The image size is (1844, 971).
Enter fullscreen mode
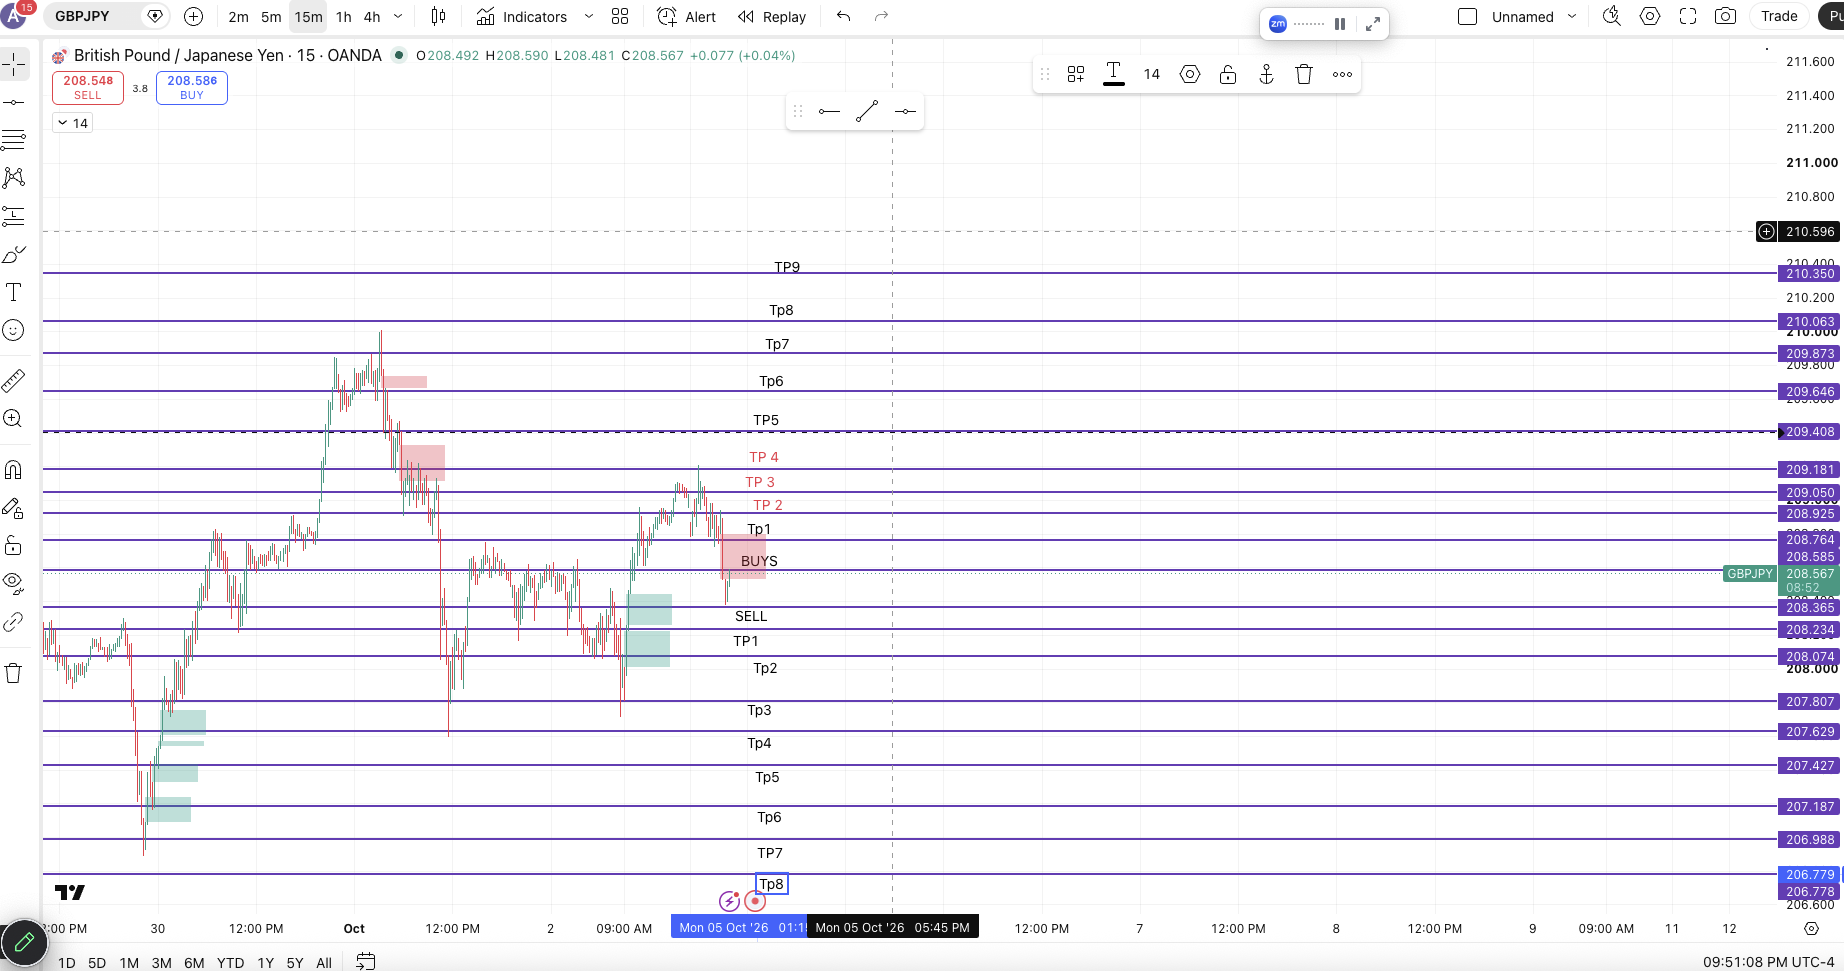1688,16
